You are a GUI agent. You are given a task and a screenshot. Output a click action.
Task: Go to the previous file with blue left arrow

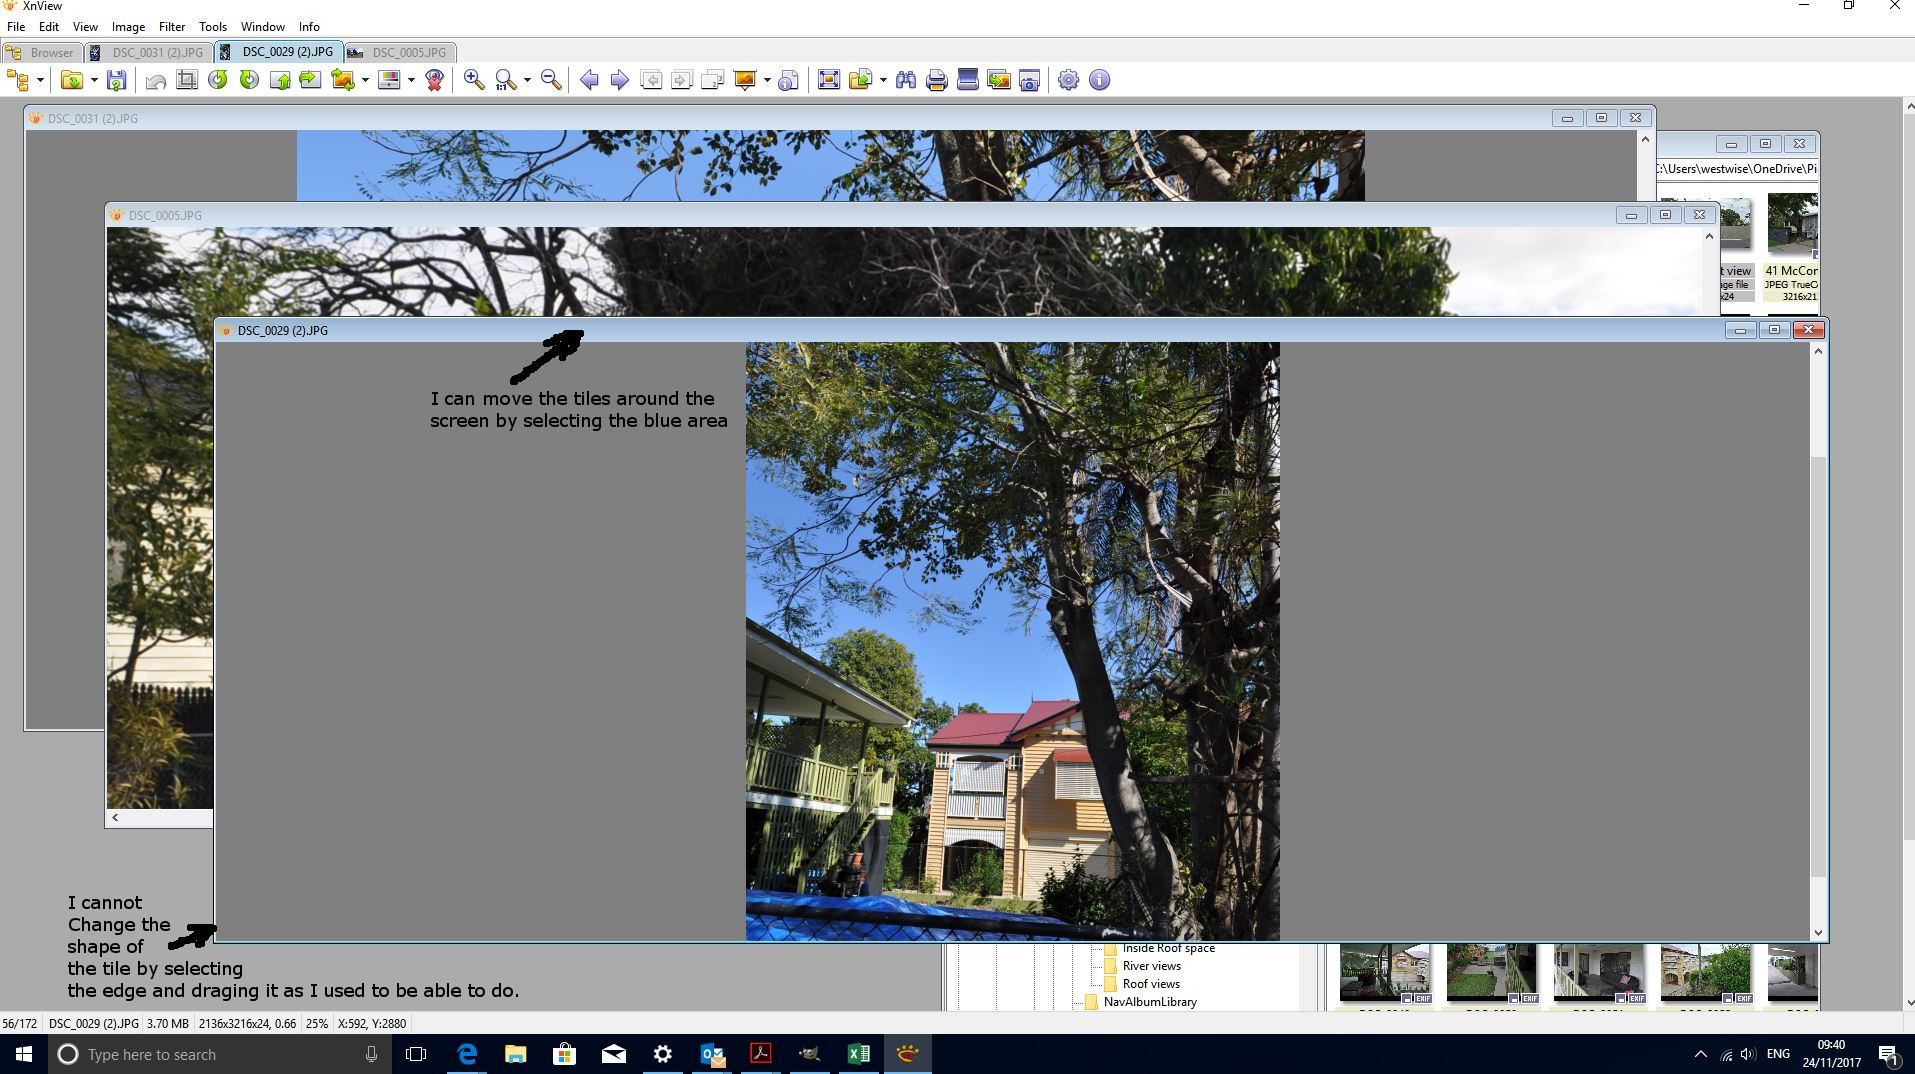tap(589, 80)
